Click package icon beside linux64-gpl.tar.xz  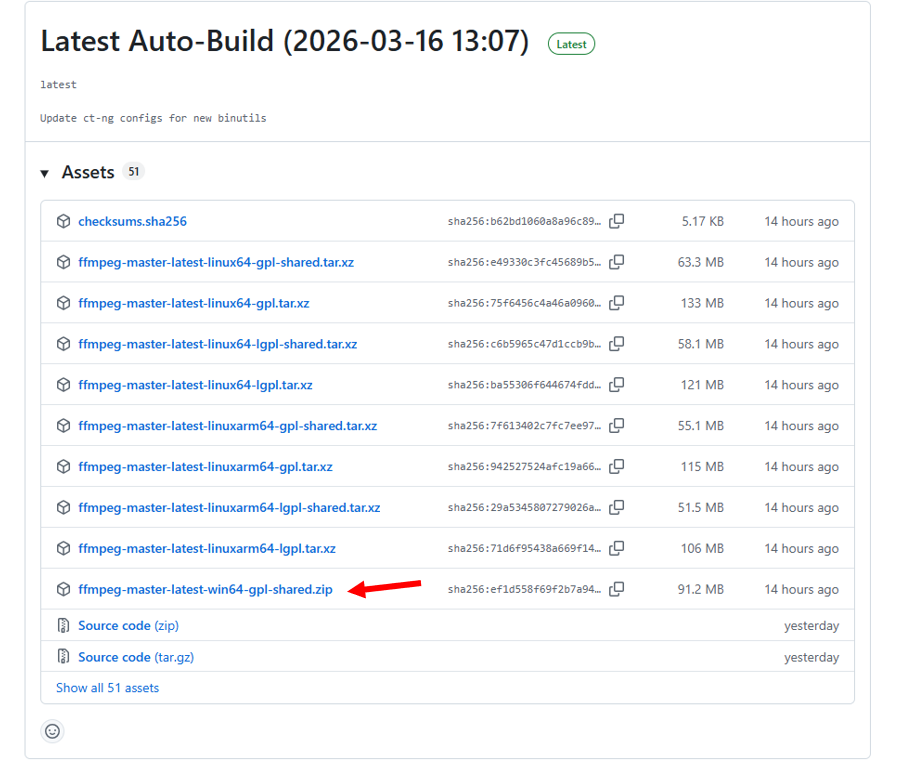(x=63, y=303)
